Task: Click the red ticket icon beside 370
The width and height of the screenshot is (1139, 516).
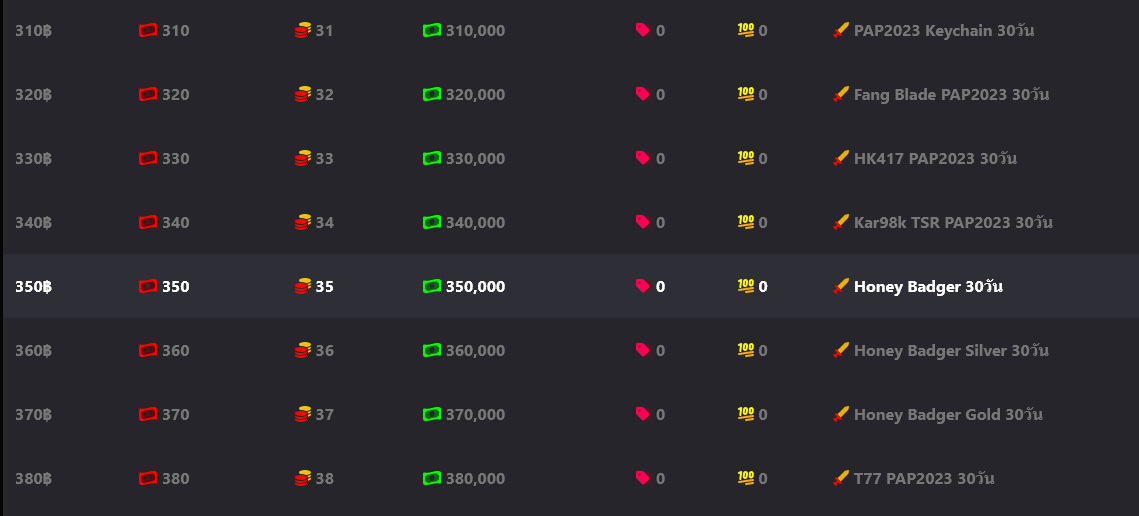Action: click(148, 414)
